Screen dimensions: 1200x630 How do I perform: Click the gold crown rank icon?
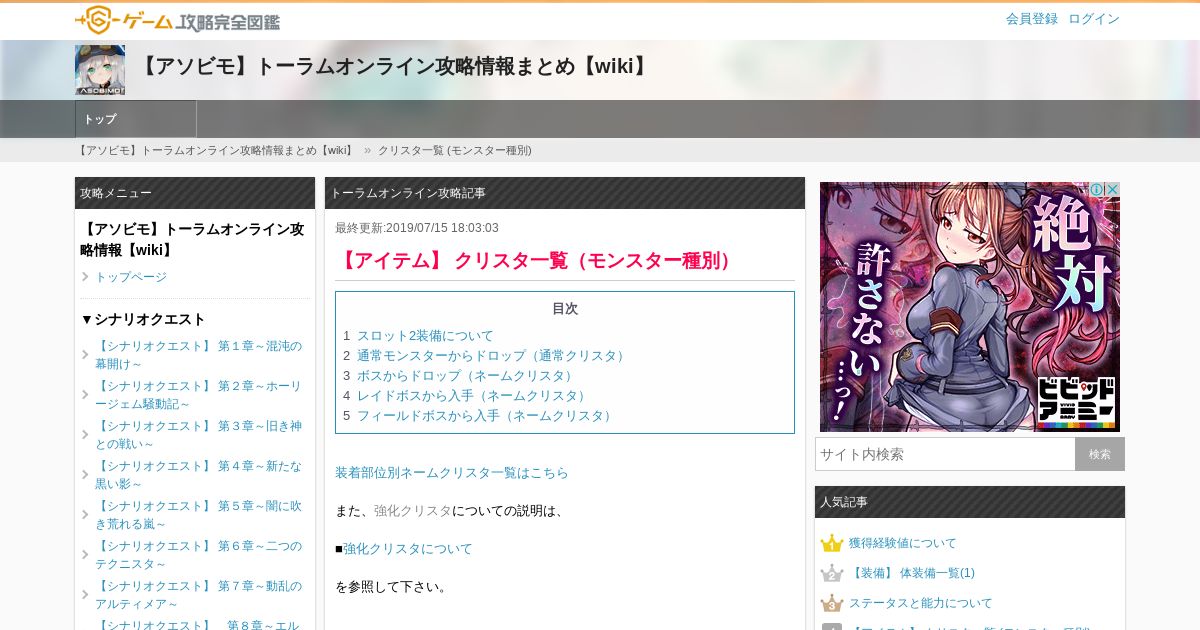coord(832,543)
